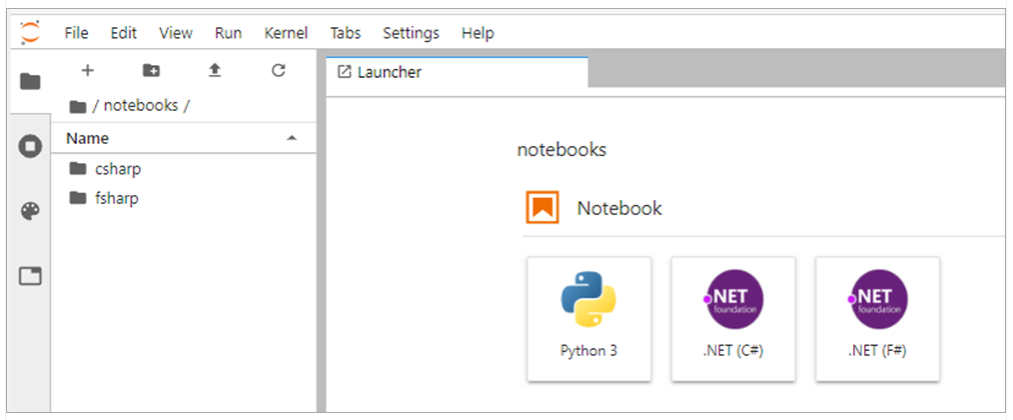Image resolution: width=1013 pixels, height=420 pixels.
Task: Toggle sort order arrow in Name header
Action: tap(292, 138)
